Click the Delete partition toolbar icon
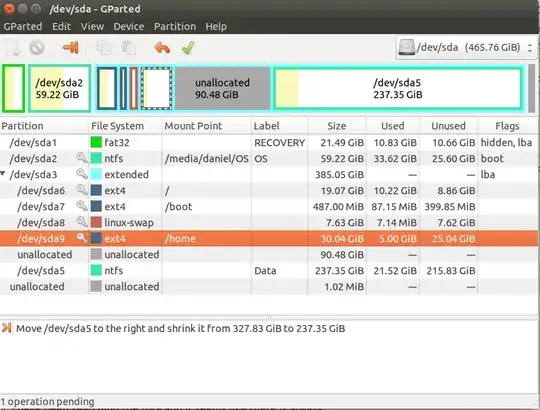The image size is (540, 410). [x=37, y=48]
